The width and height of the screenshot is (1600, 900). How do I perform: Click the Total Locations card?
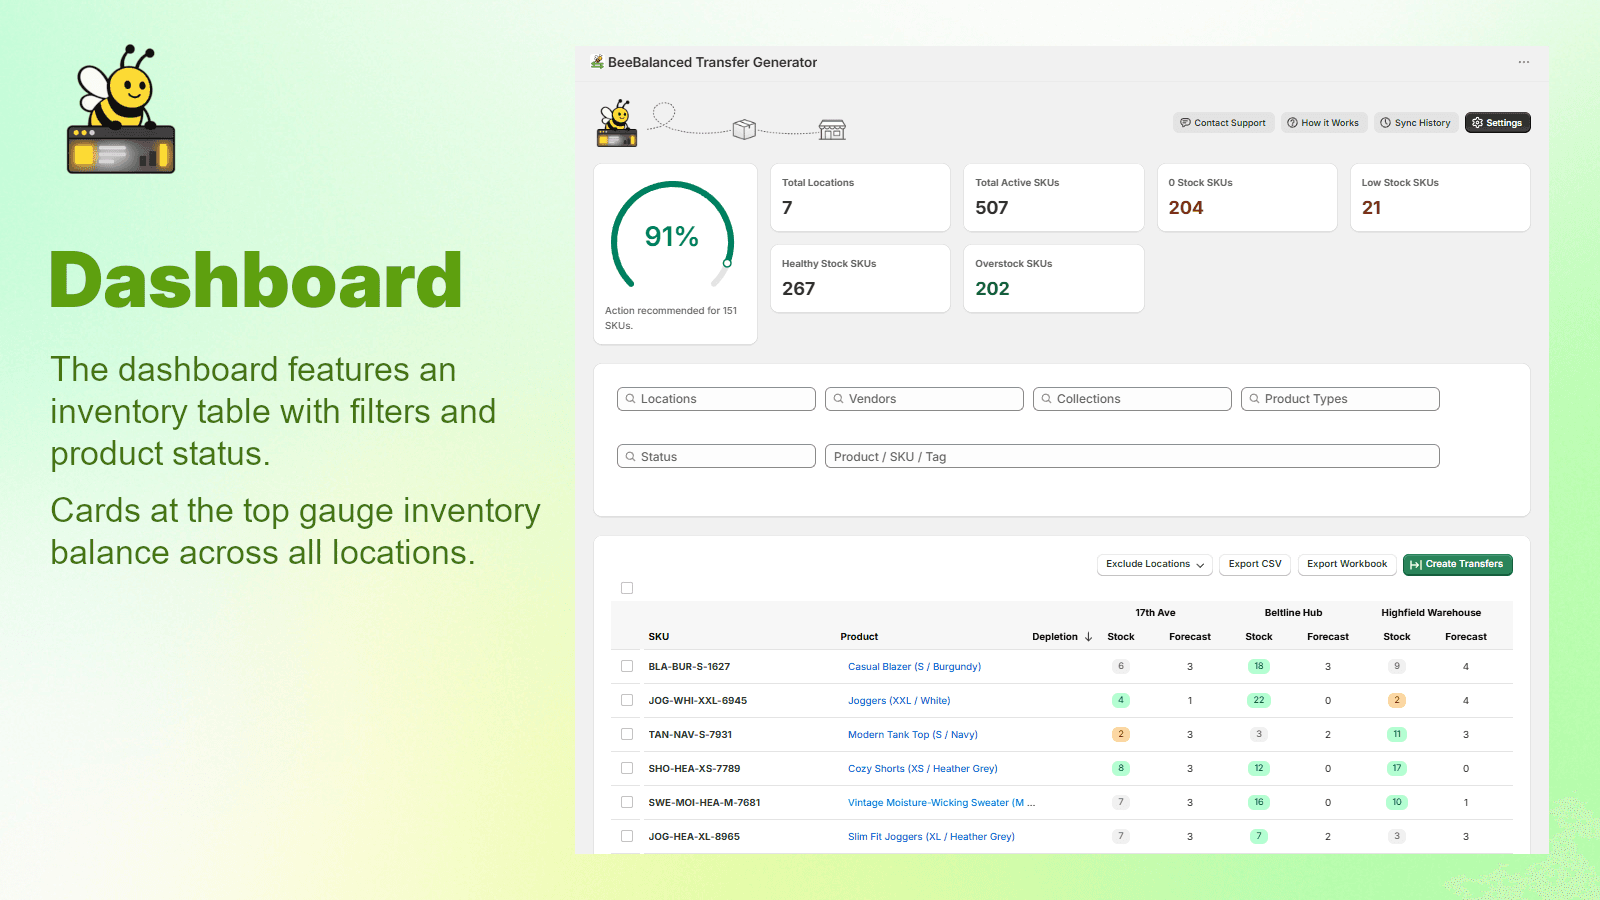(860, 198)
